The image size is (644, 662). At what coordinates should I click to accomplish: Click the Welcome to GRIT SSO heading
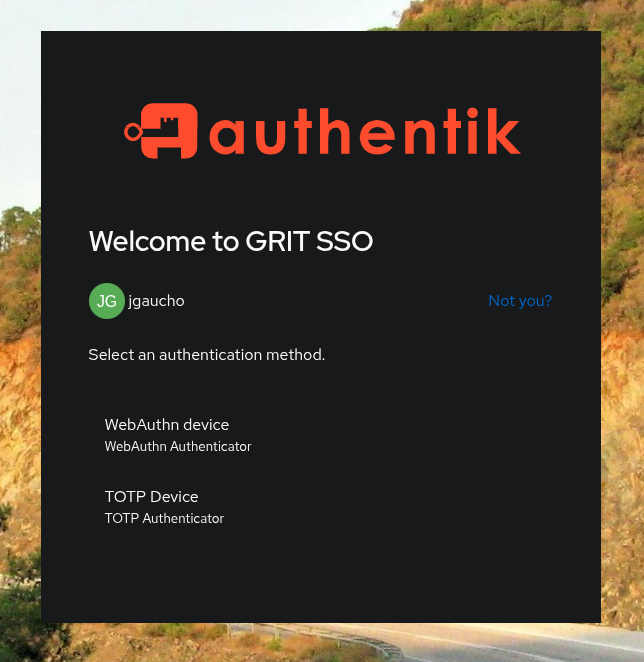[x=231, y=241]
